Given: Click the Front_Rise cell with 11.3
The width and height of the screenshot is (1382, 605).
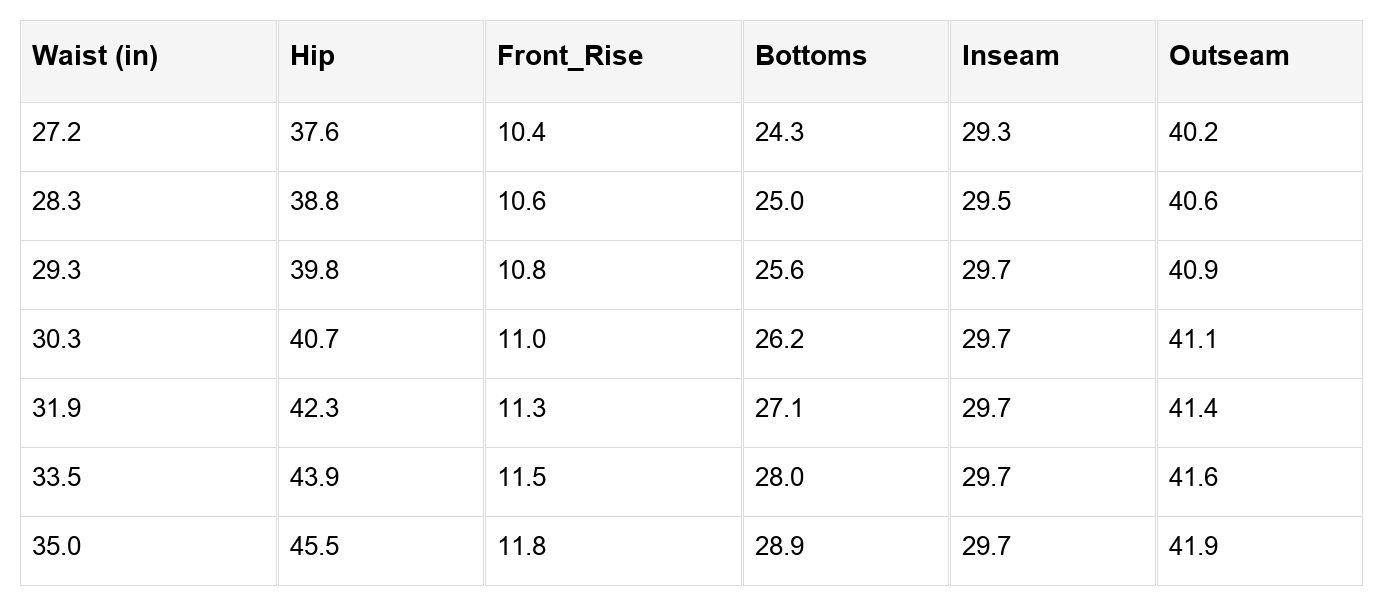Looking at the screenshot, I should [x=522, y=409].
